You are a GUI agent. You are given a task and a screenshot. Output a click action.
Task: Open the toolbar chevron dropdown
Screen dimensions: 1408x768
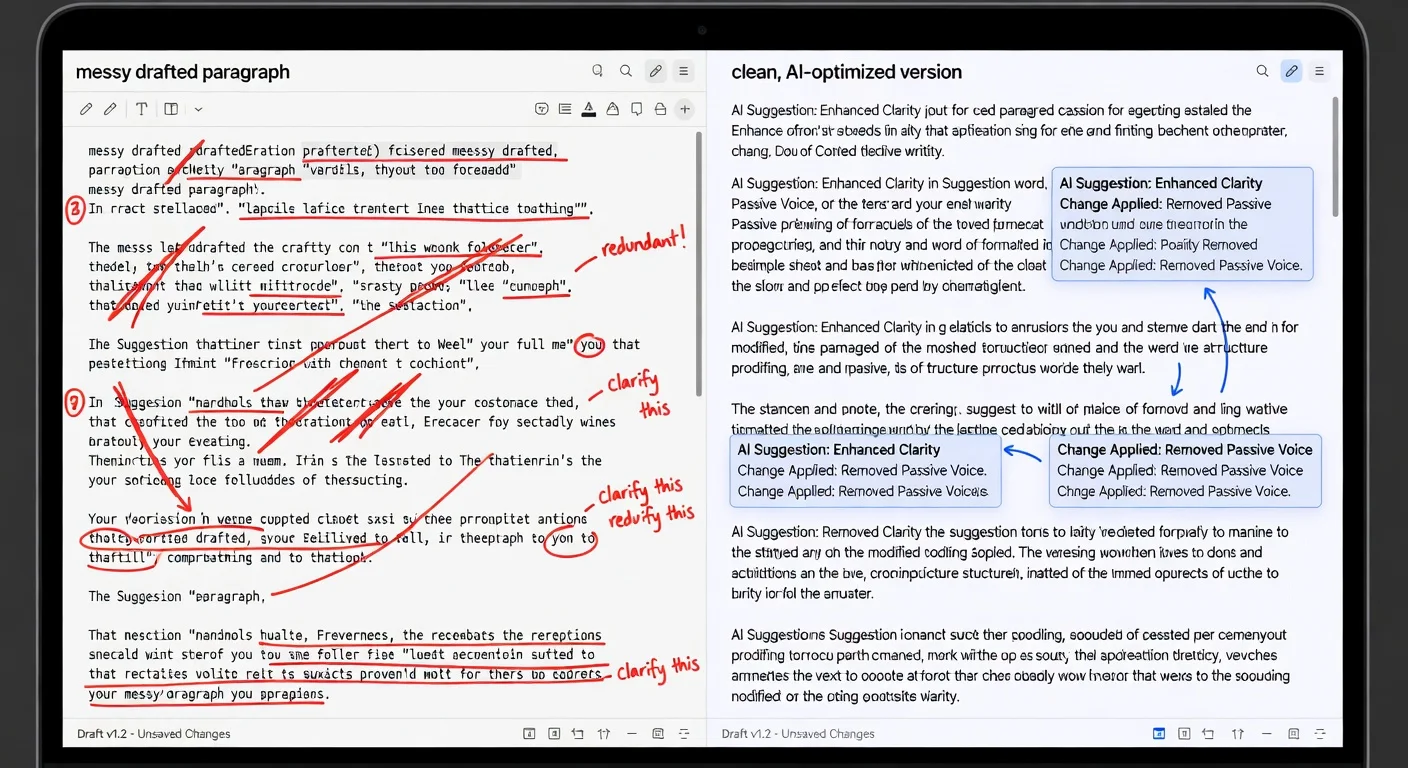(x=197, y=109)
